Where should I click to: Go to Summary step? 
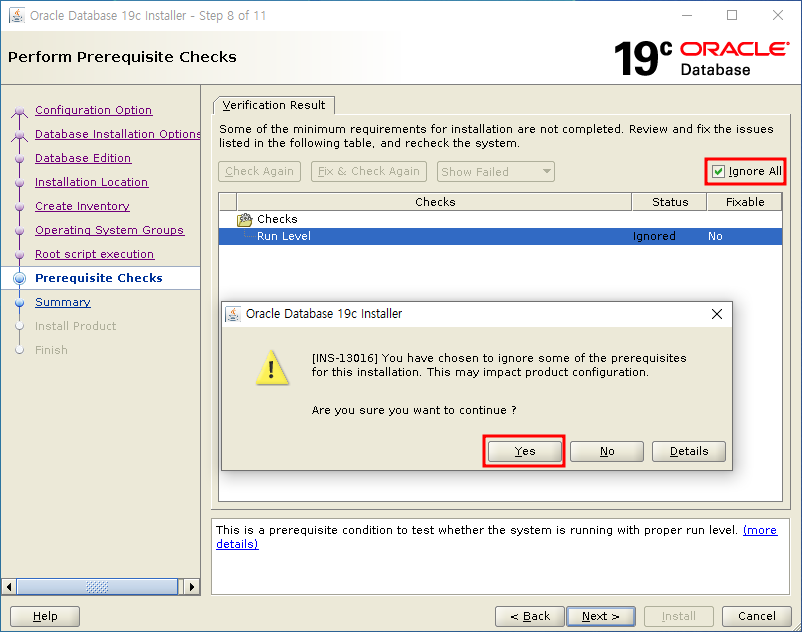click(x=63, y=302)
